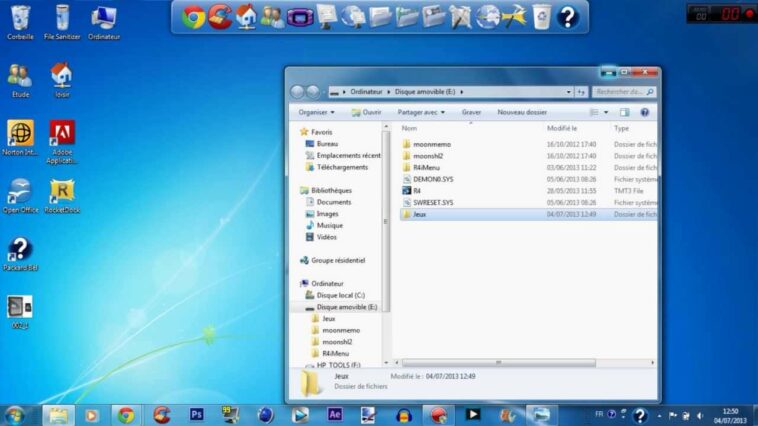The image size is (758, 426).
Task: Click the CCleaner icon in the dock
Action: pos(220,16)
